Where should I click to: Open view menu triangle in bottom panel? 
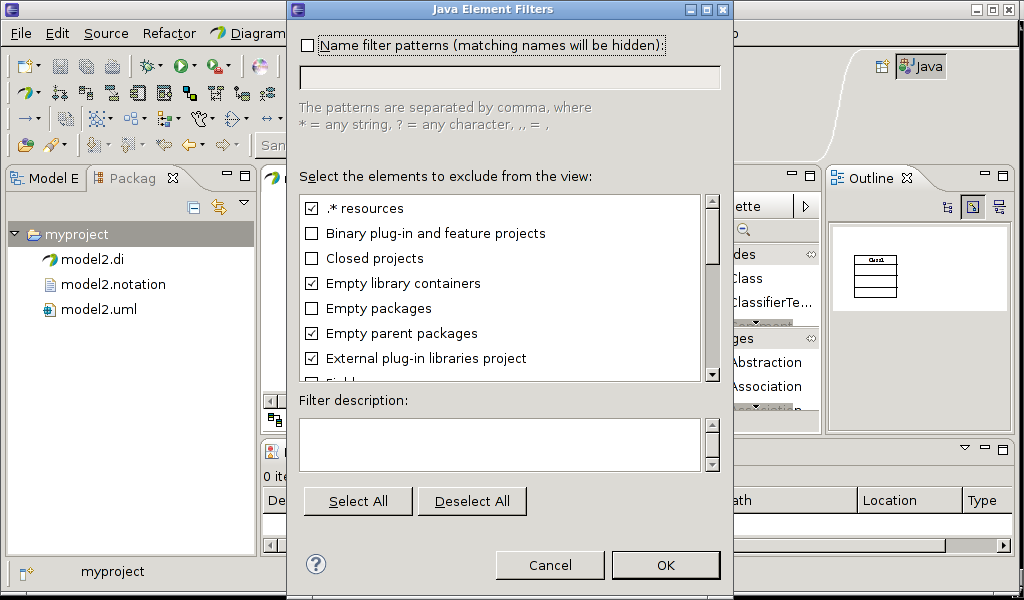965,448
